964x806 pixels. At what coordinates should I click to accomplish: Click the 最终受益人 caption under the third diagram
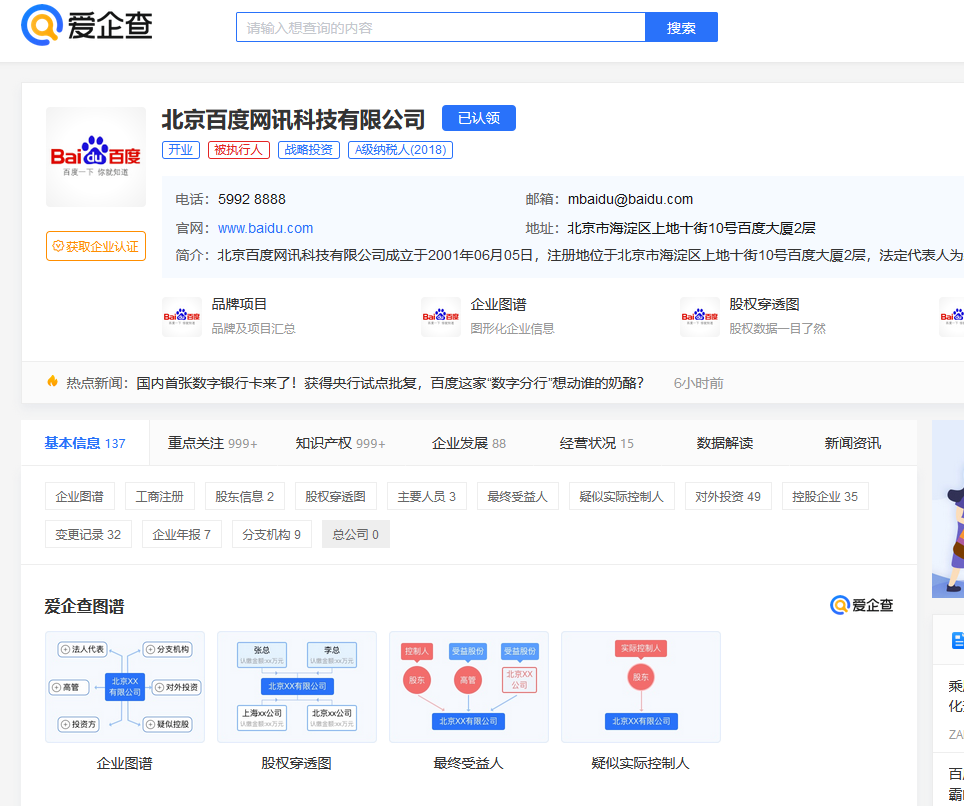(468, 763)
